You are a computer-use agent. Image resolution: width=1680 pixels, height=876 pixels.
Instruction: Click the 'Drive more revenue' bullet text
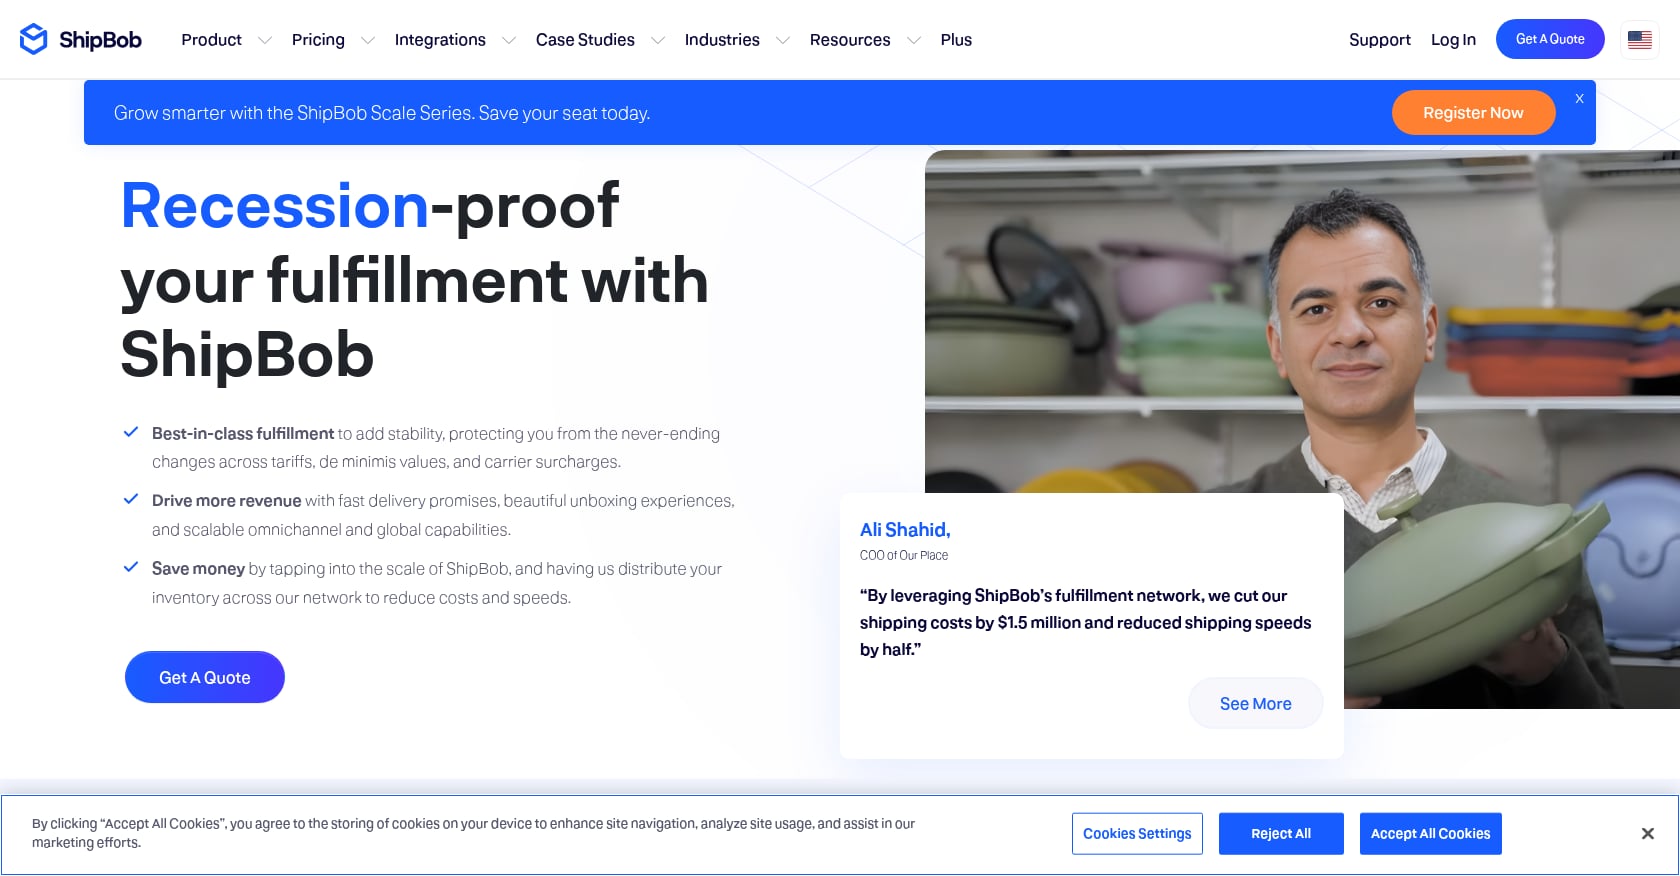(226, 501)
